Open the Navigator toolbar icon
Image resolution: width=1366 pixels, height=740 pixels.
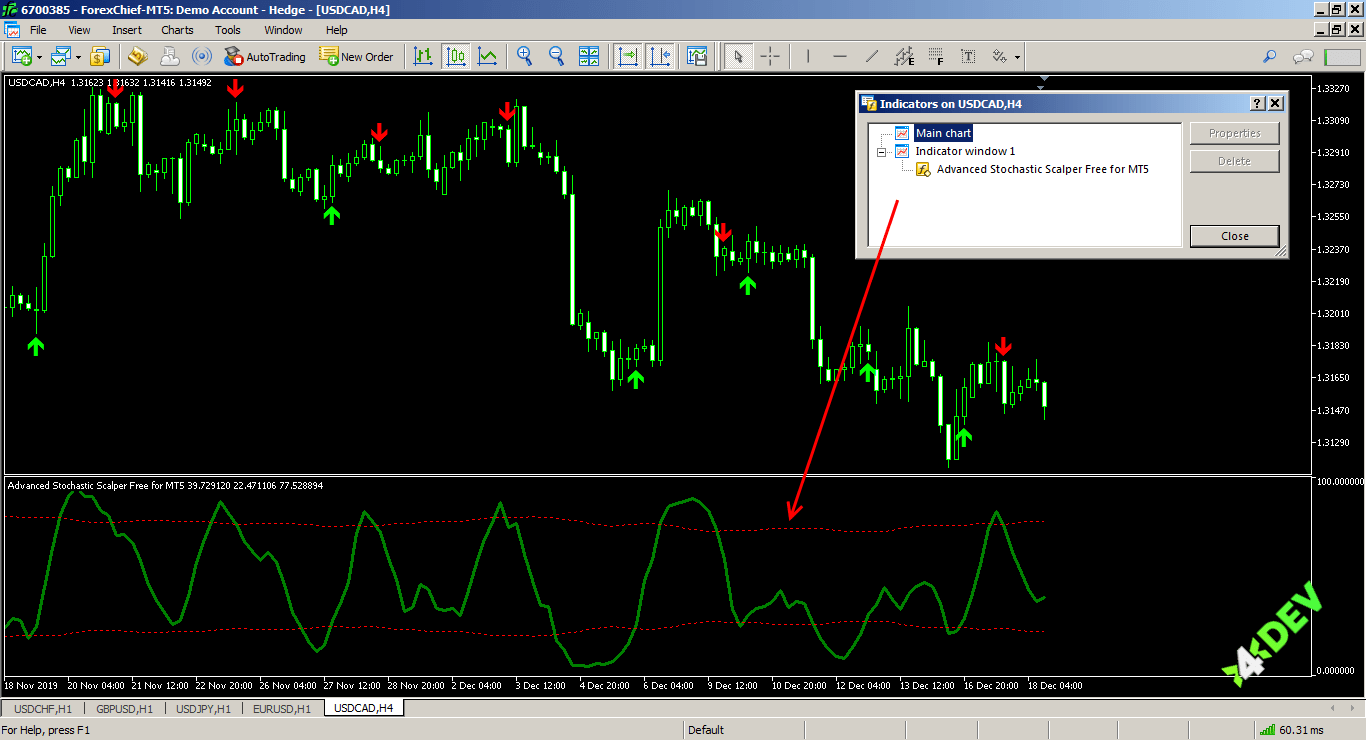pyautogui.click(x=138, y=56)
